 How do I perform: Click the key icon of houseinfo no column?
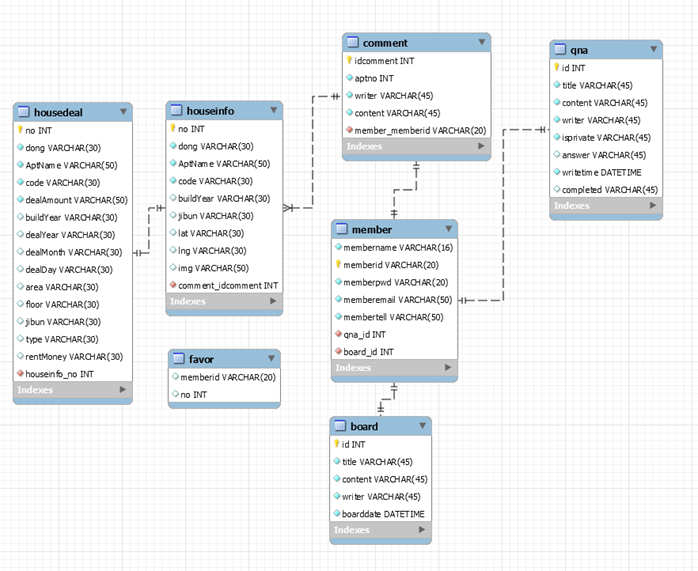tap(173, 128)
